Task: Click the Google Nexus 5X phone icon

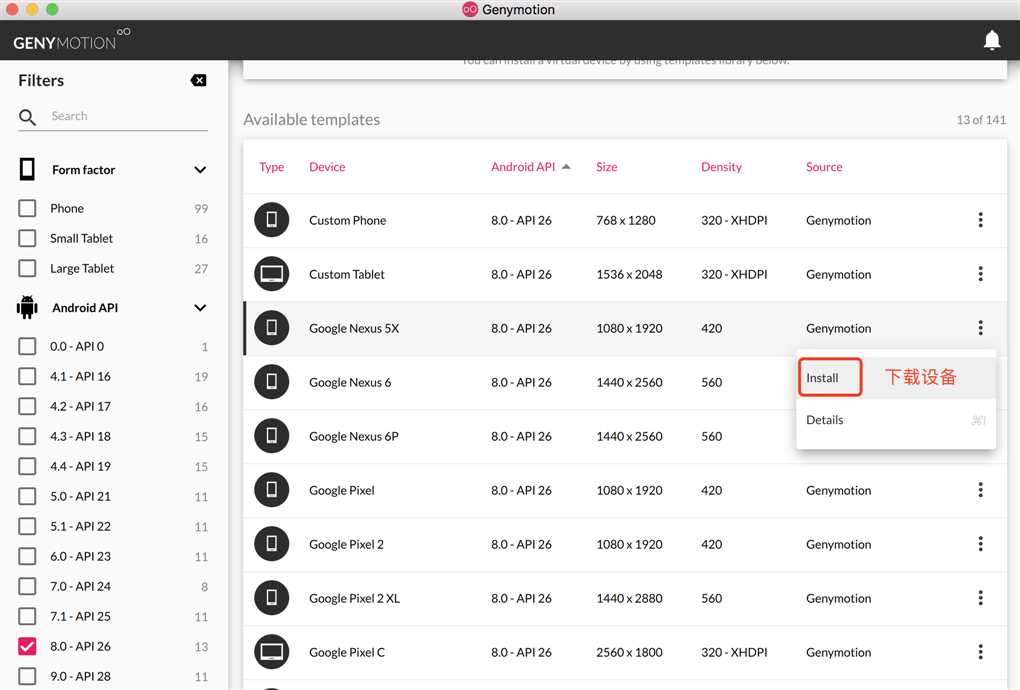Action: tap(271, 328)
